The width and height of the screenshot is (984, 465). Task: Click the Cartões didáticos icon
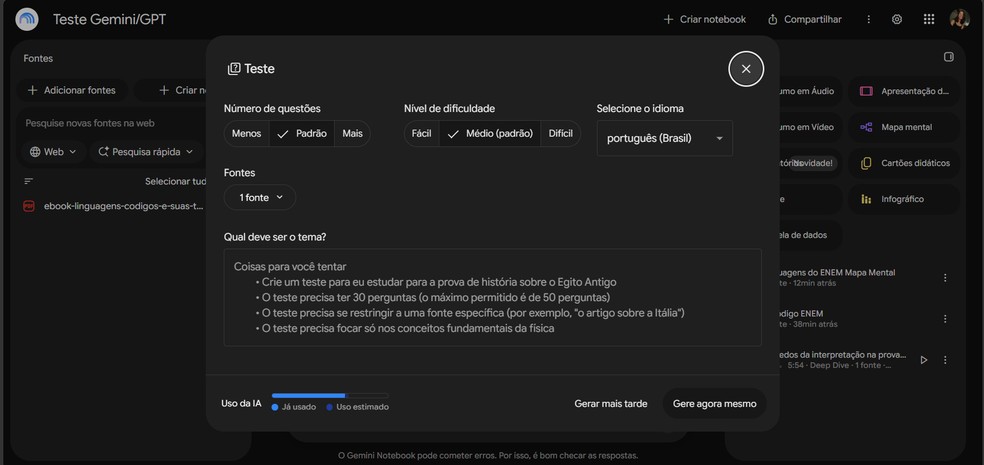[866, 163]
